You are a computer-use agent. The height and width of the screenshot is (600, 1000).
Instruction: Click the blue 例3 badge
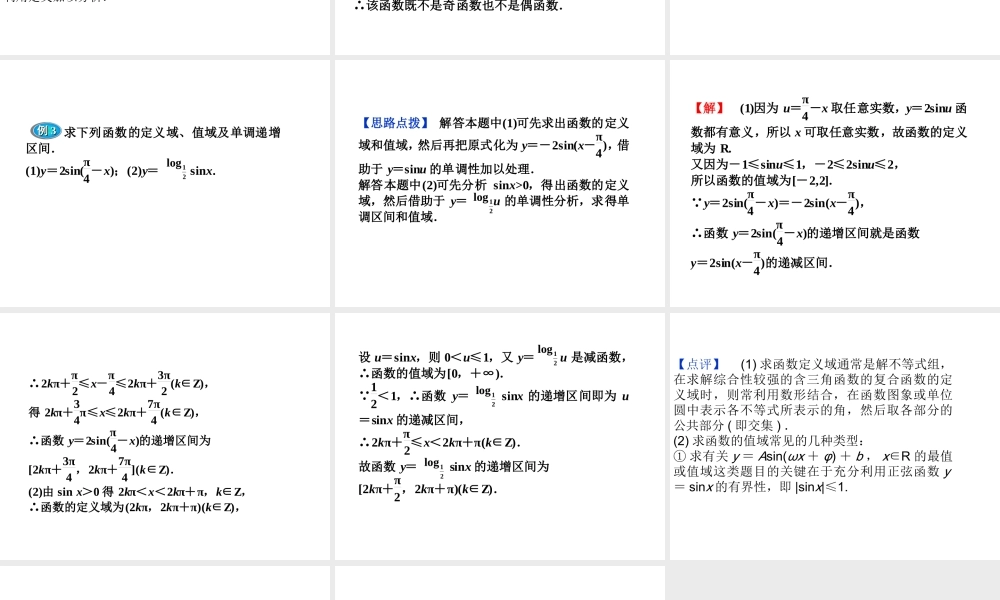tap(46, 131)
